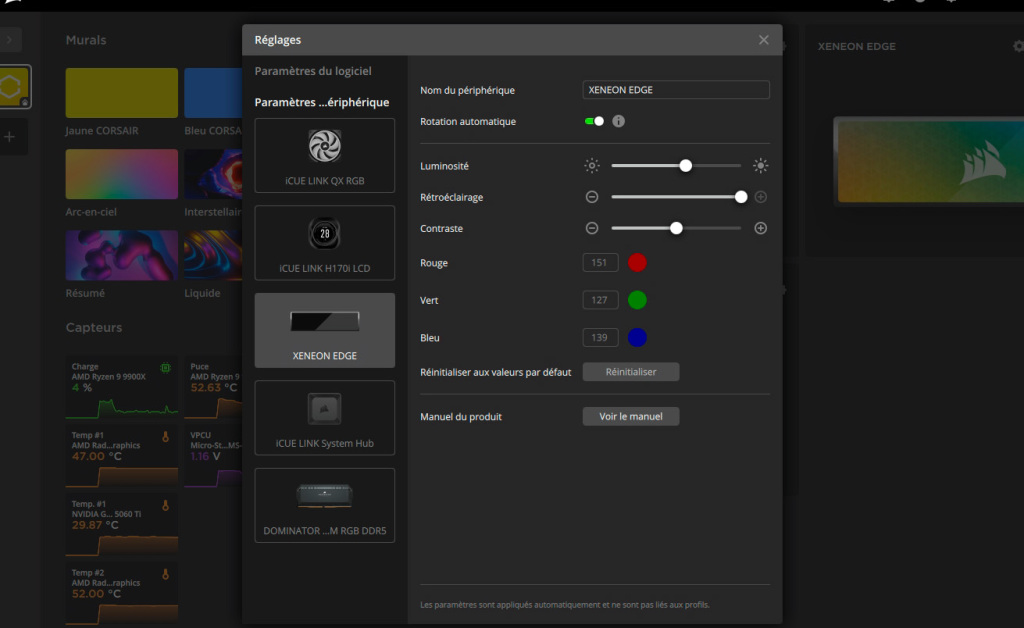
Task: Click the dim sun icon to lower brightness
Action: [592, 165]
